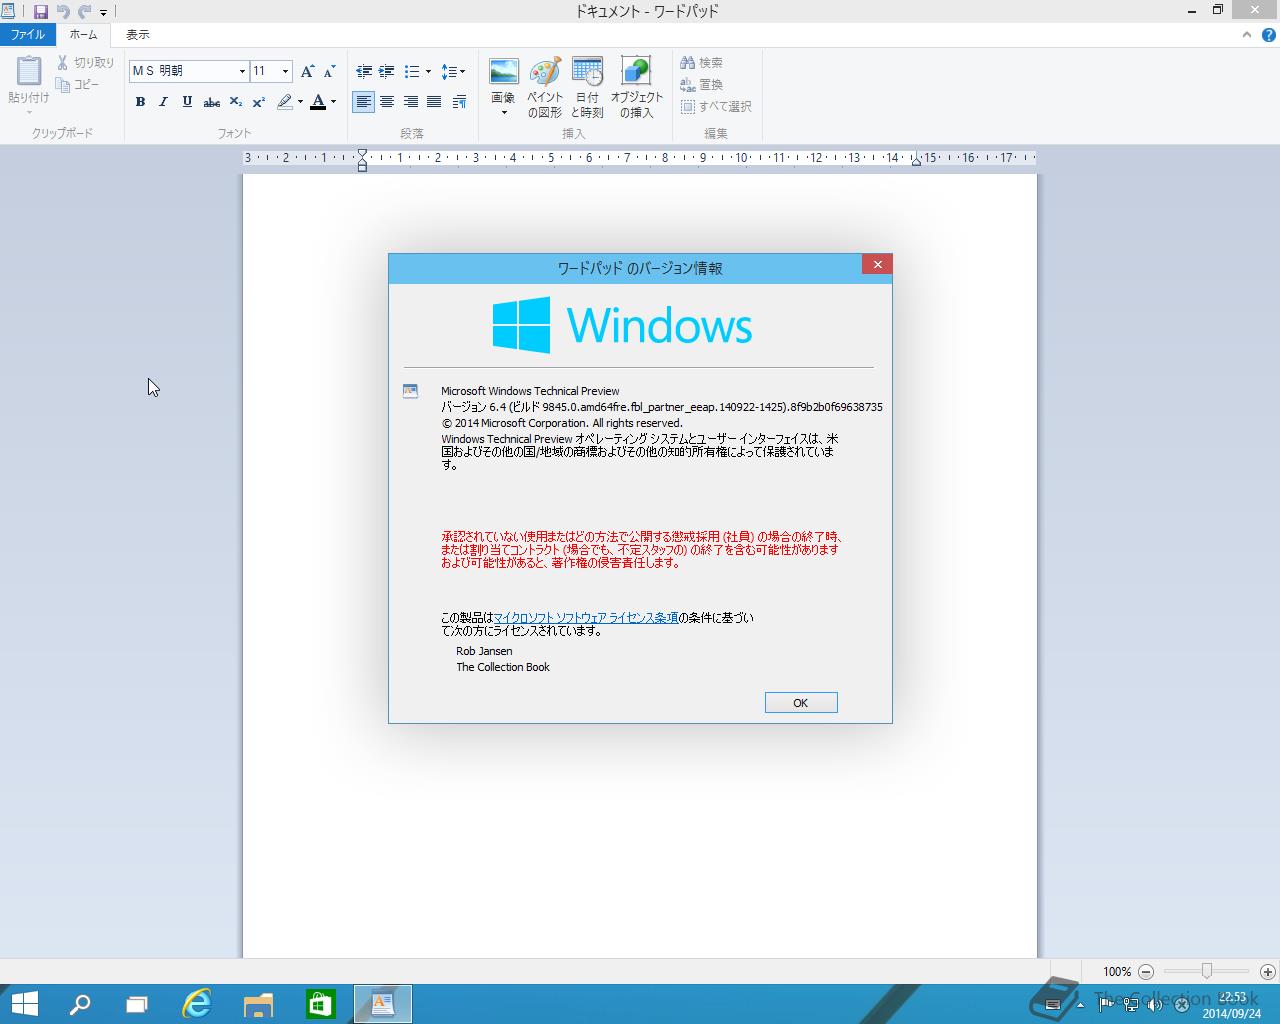This screenshot has width=1280, height=1024.
Task: Click the increase indent icon
Action: [386, 71]
